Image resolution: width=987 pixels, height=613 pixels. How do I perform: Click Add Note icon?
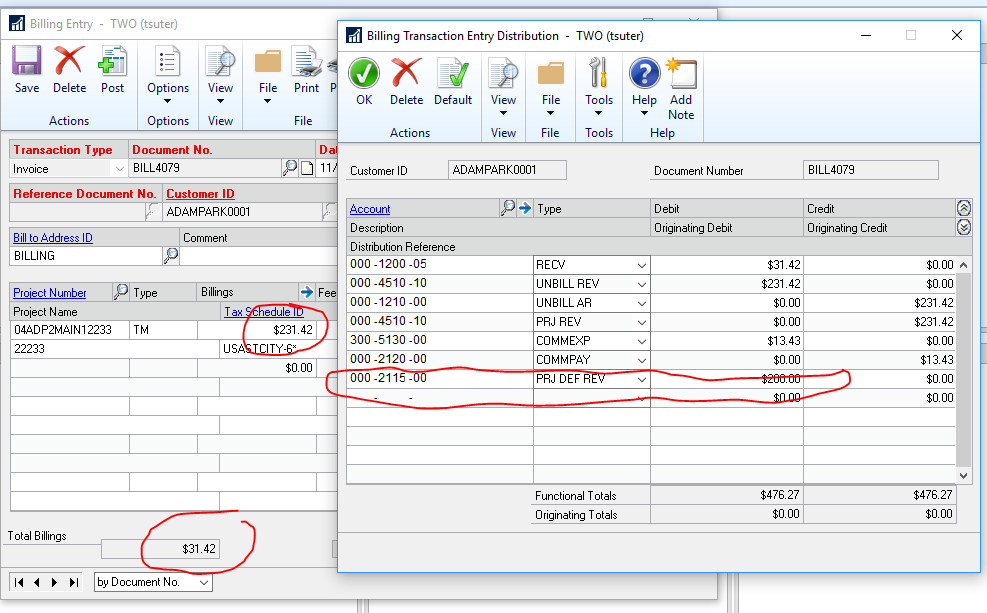[681, 74]
